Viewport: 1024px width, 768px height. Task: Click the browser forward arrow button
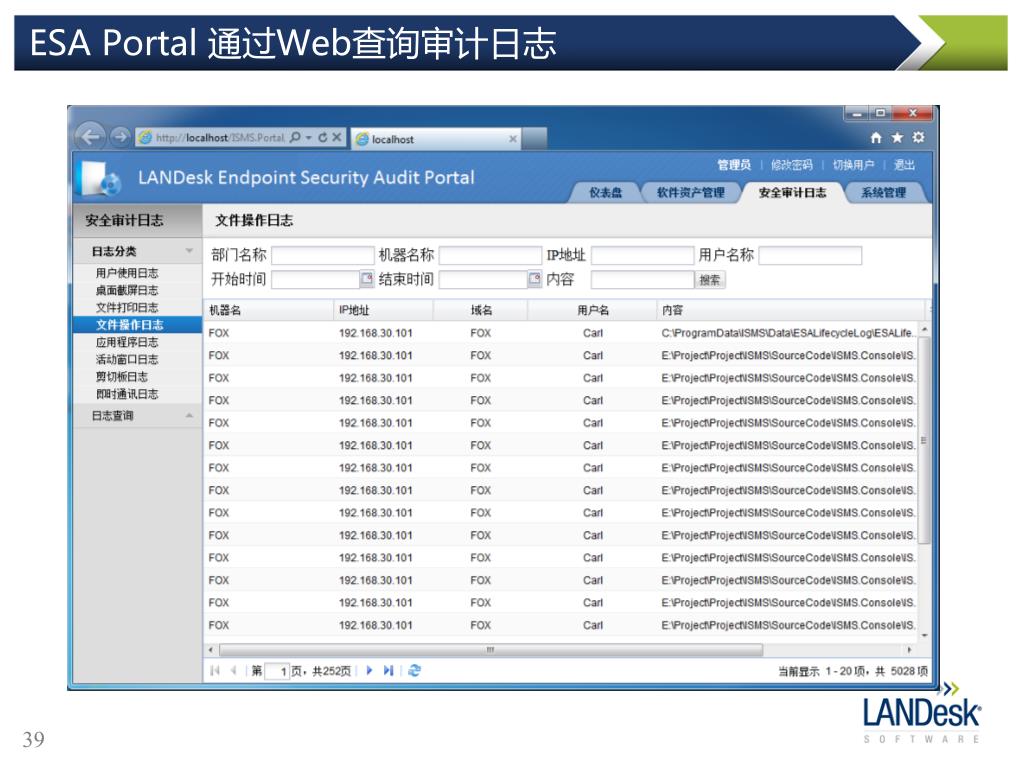pos(120,137)
